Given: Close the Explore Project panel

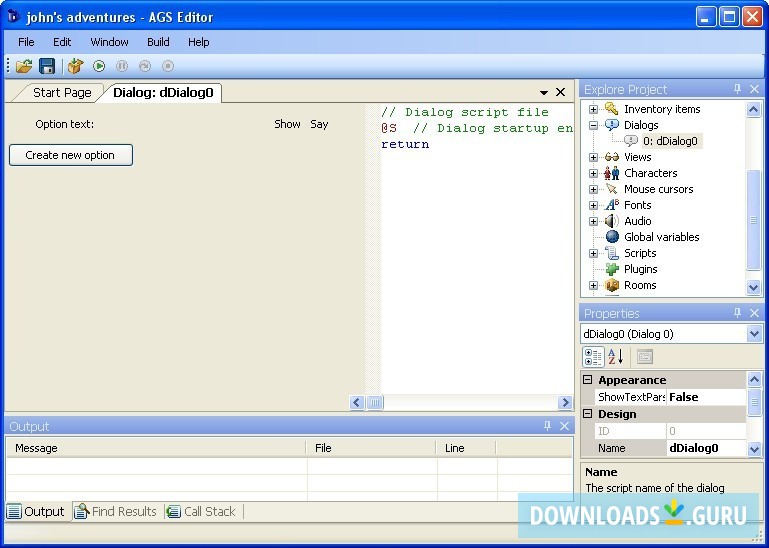Looking at the screenshot, I should pyautogui.click(x=755, y=89).
